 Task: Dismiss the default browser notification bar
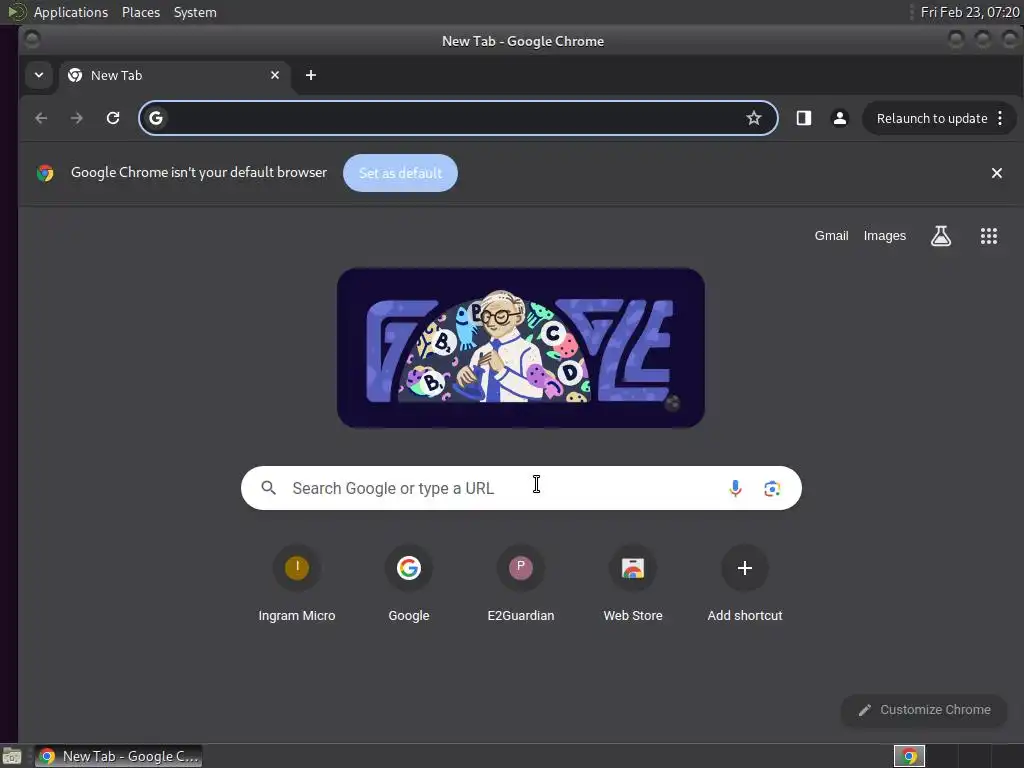[997, 173]
